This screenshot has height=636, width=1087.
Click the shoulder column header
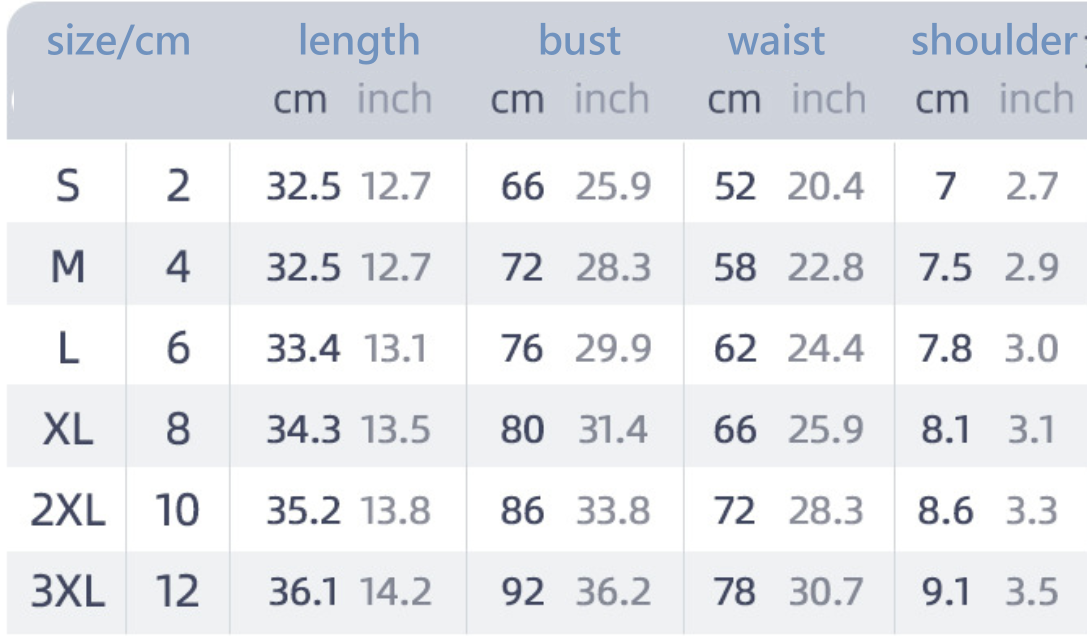point(994,40)
